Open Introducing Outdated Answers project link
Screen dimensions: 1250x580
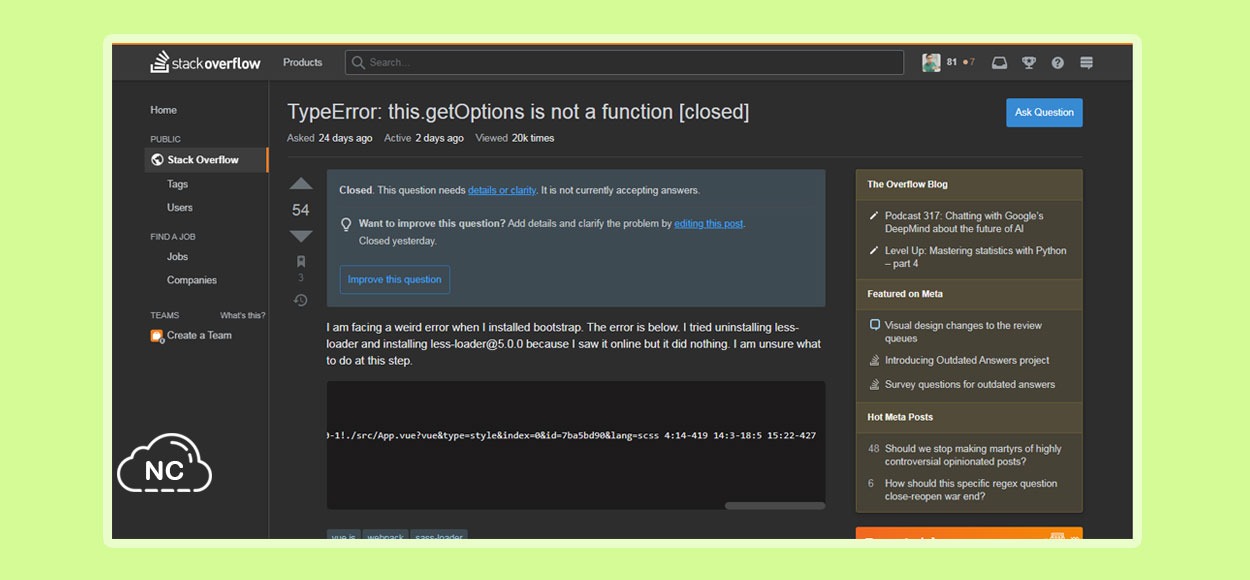(967, 360)
